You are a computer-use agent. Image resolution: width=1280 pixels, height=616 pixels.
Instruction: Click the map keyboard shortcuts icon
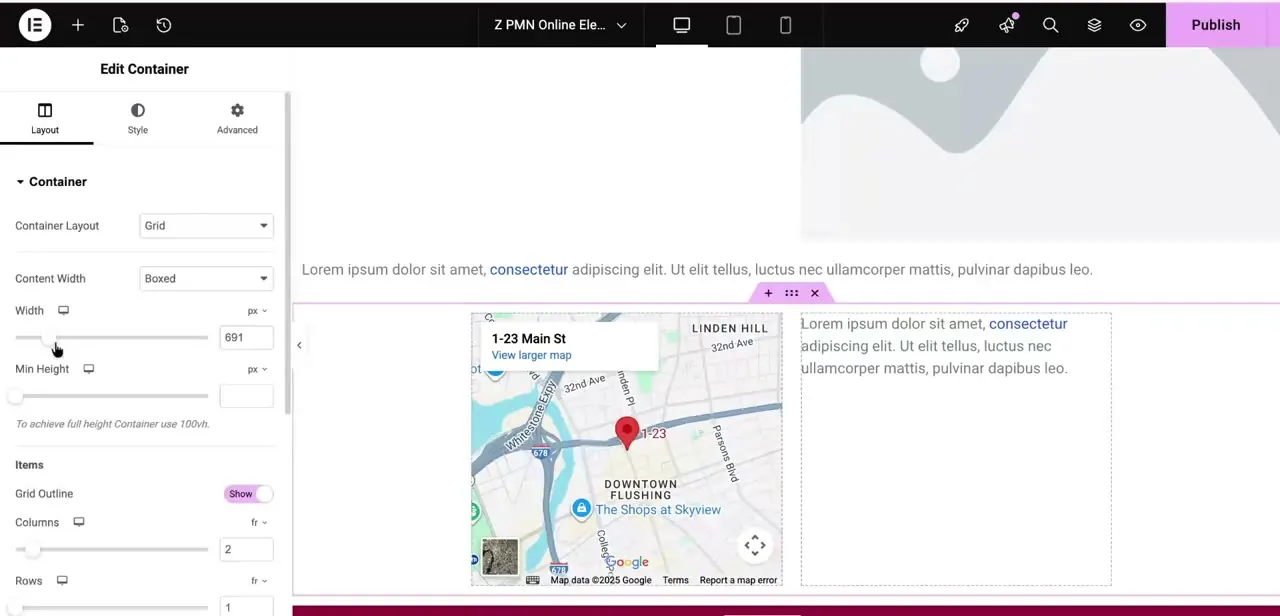click(x=533, y=580)
